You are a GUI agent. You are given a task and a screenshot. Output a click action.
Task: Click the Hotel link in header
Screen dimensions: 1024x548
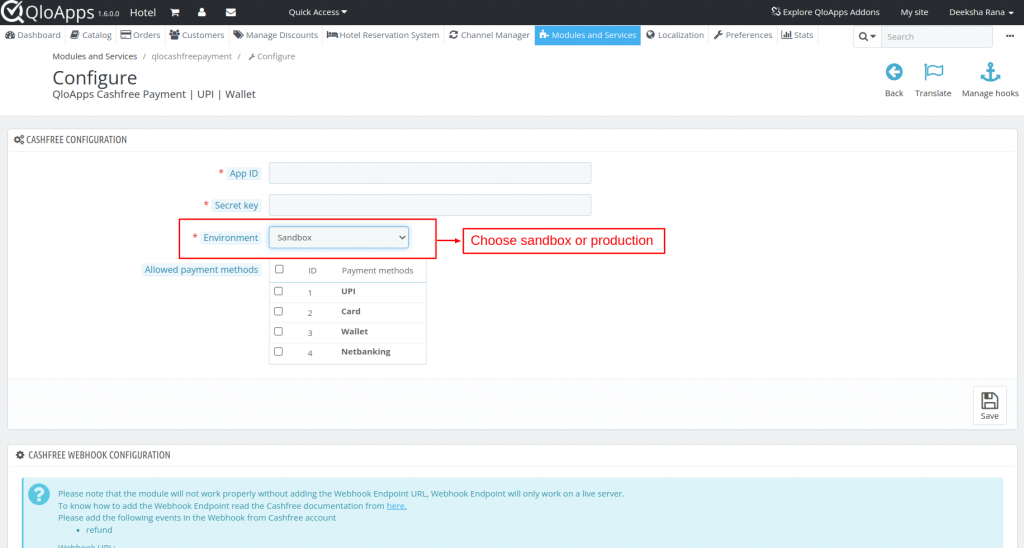[142, 12]
